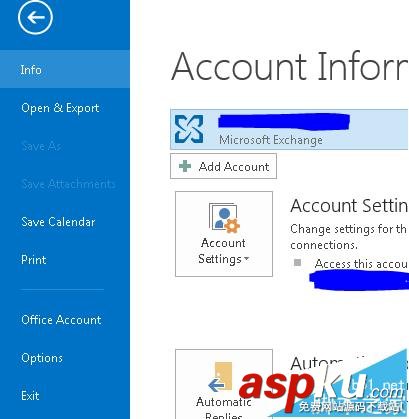Click the Save As menu item
Image resolution: width=409 pixels, height=419 pixels.
pos(41,146)
